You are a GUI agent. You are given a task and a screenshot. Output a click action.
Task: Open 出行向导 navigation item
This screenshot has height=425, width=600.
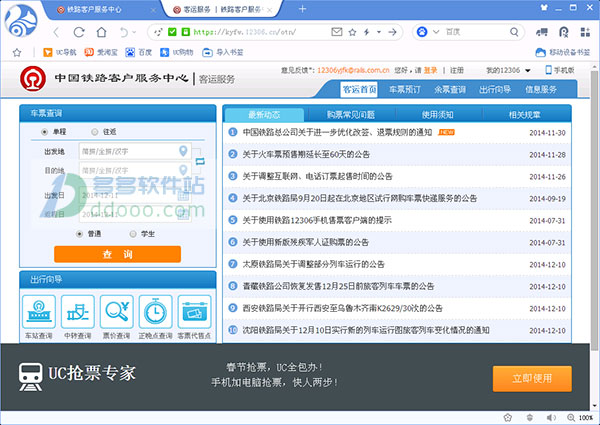(495, 90)
